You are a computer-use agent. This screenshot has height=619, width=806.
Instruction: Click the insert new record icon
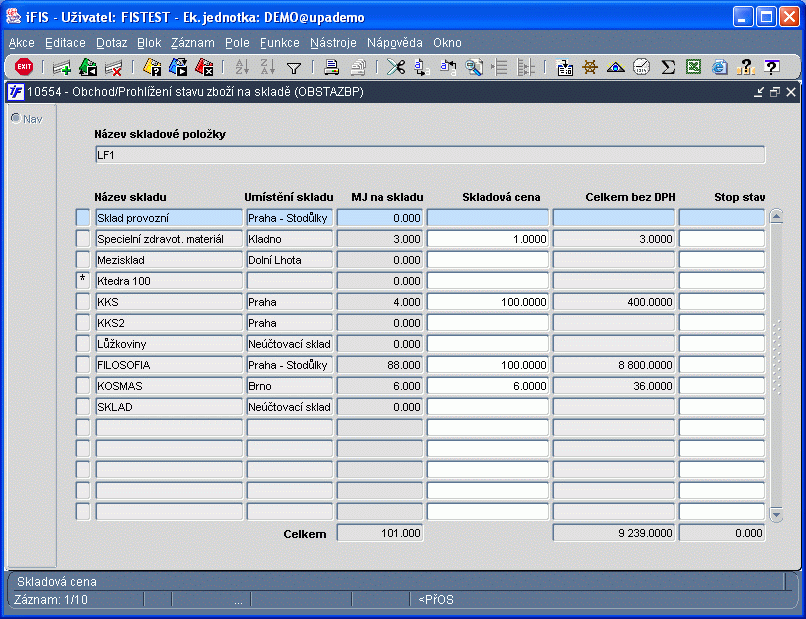click(x=62, y=67)
